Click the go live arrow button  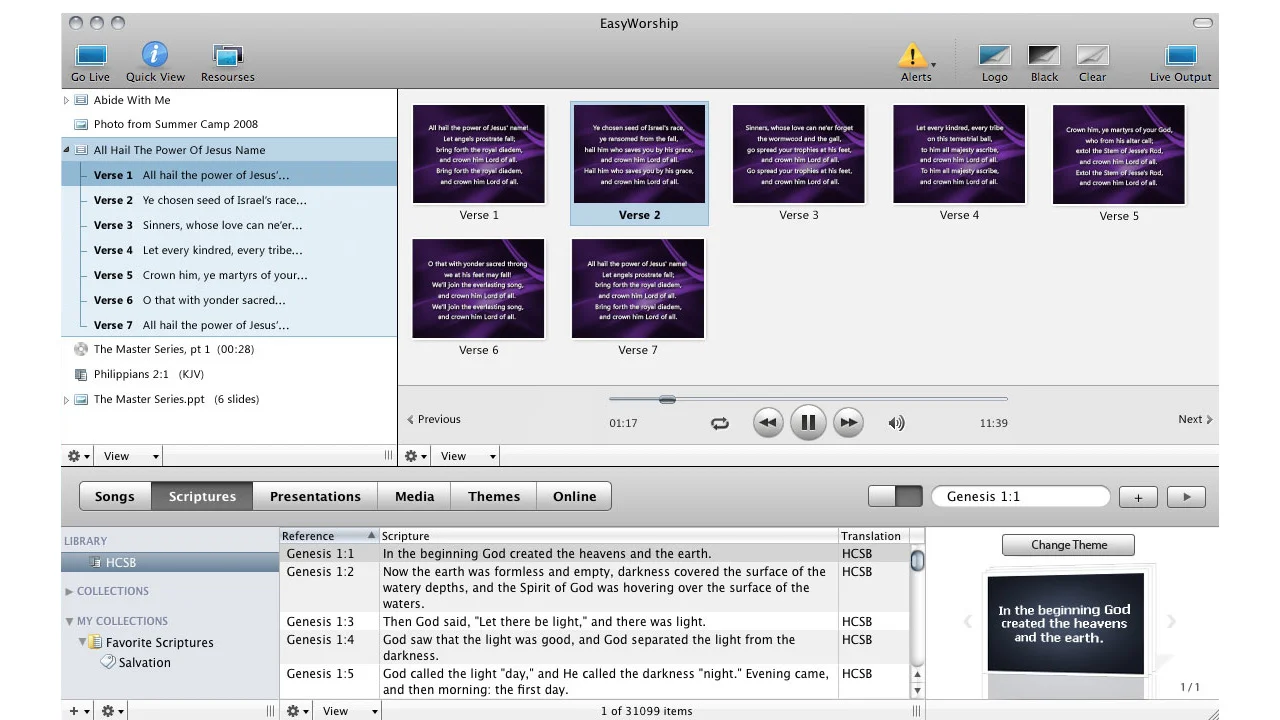tap(1186, 497)
